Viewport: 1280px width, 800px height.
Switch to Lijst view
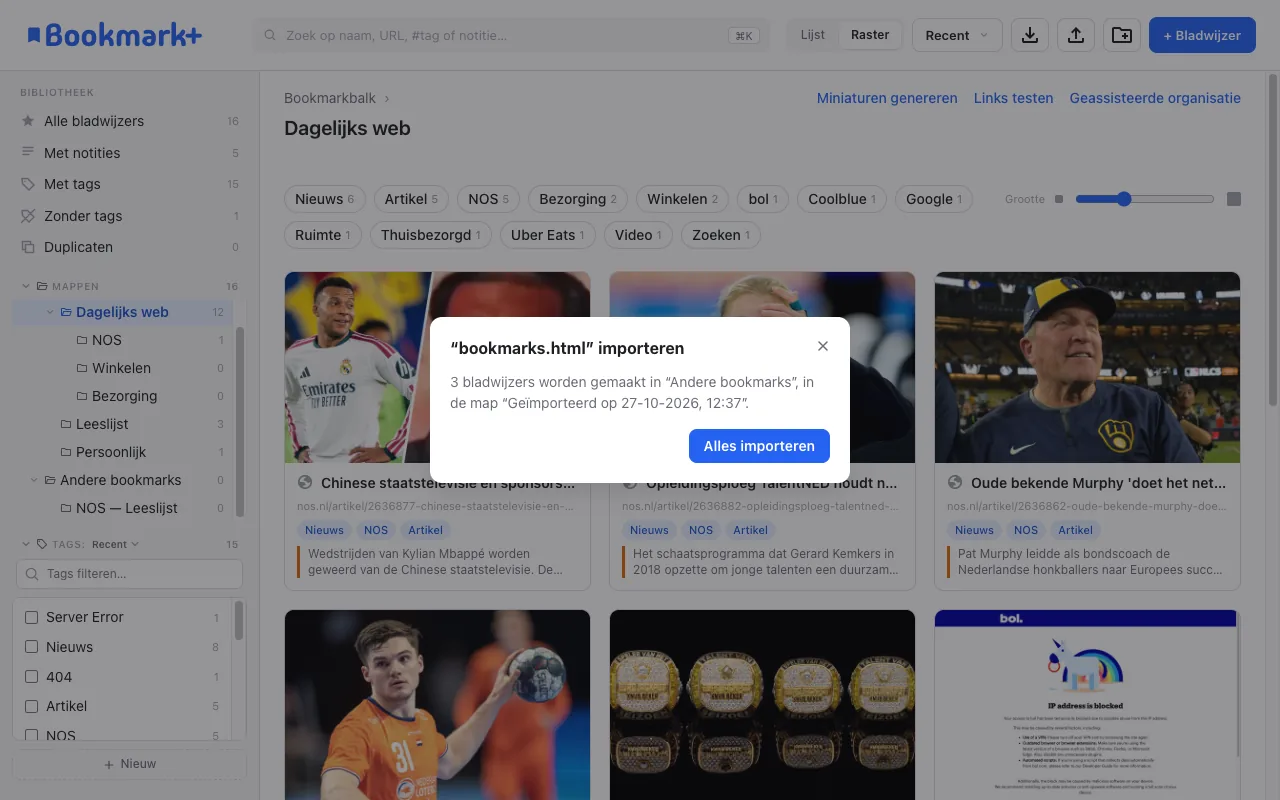coord(813,35)
